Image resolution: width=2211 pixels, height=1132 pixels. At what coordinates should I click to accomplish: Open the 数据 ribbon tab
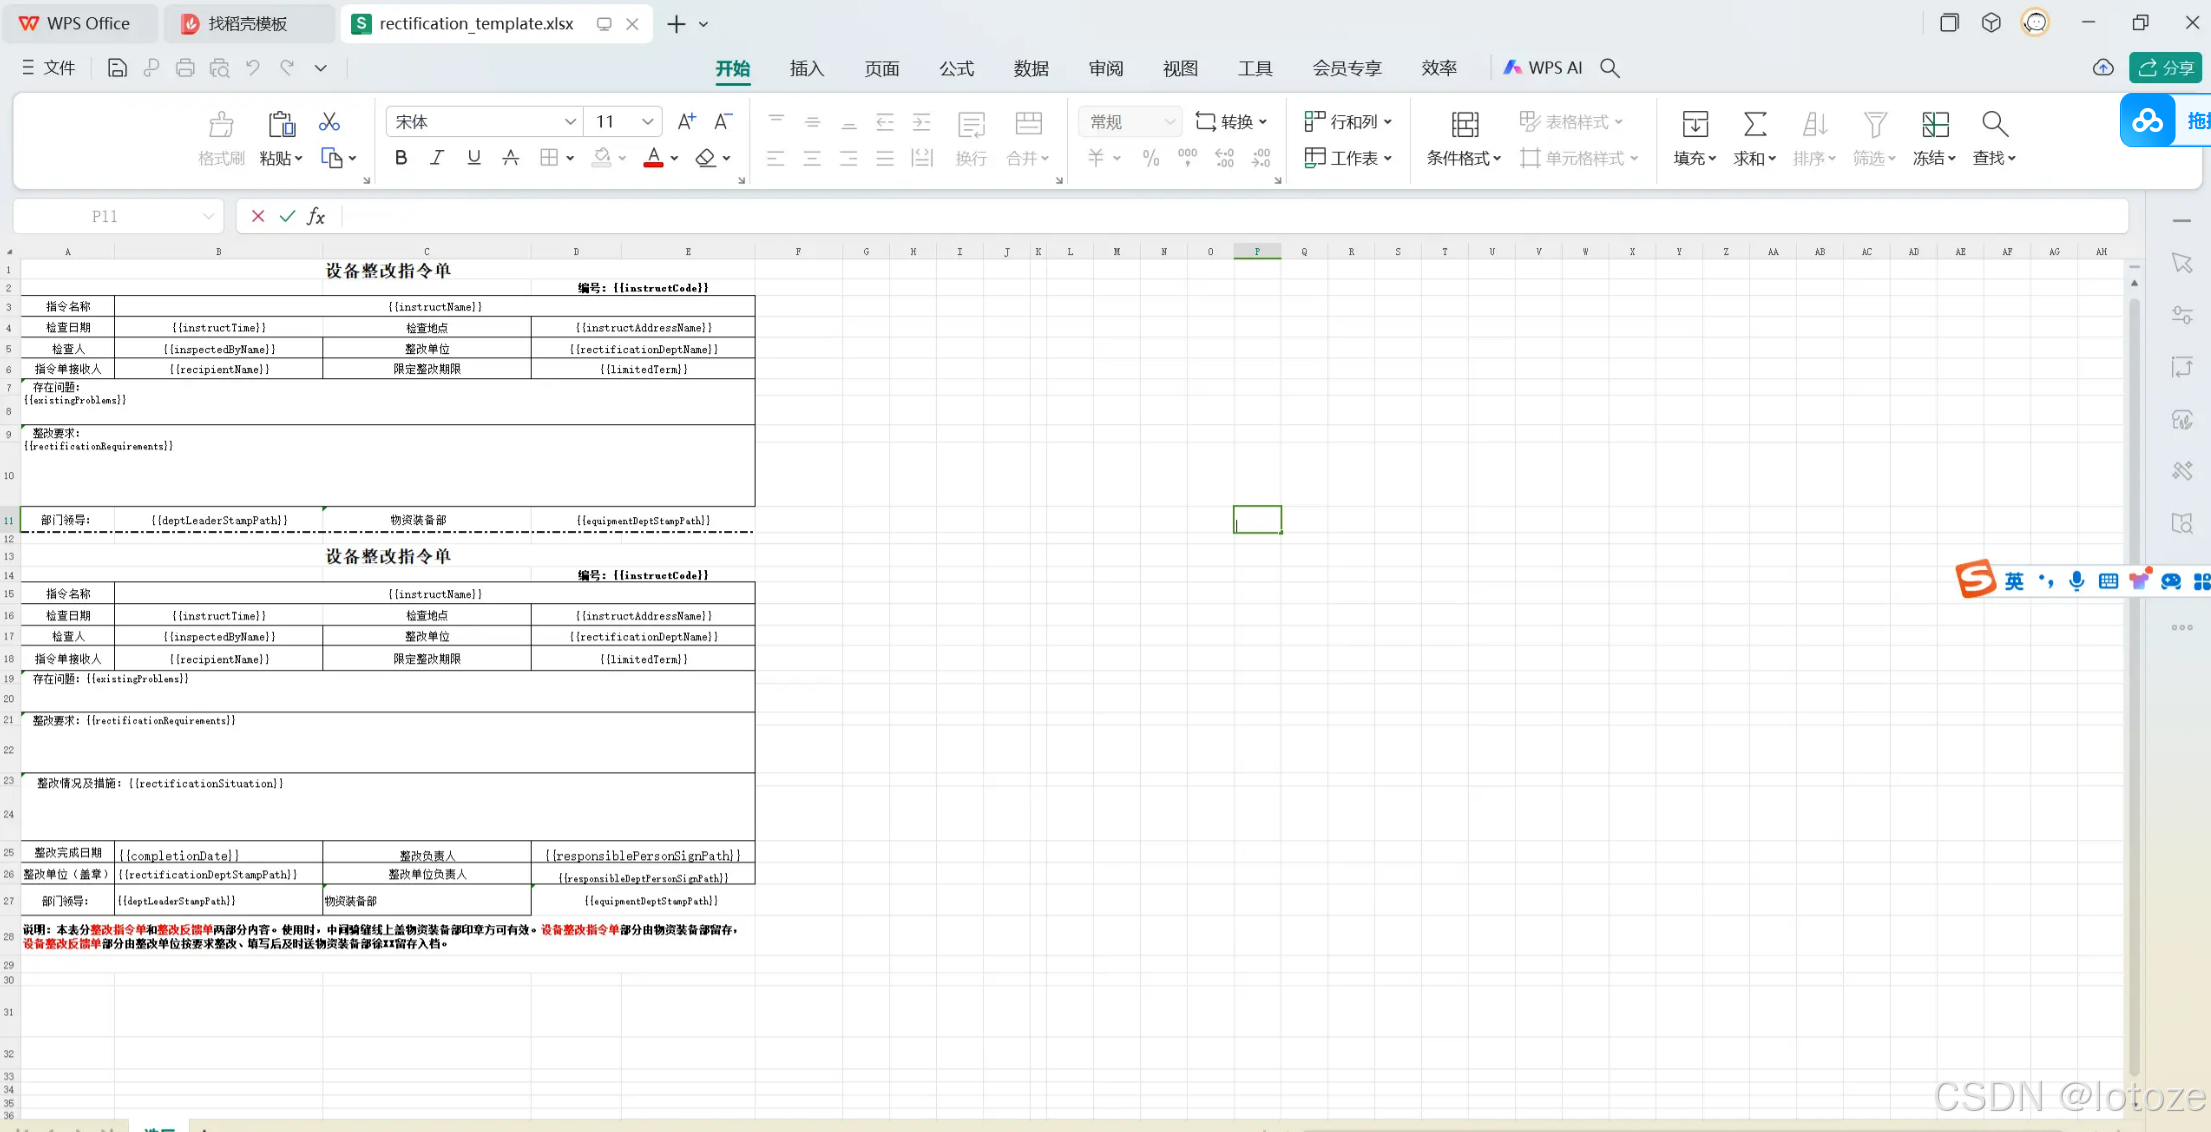click(1031, 68)
